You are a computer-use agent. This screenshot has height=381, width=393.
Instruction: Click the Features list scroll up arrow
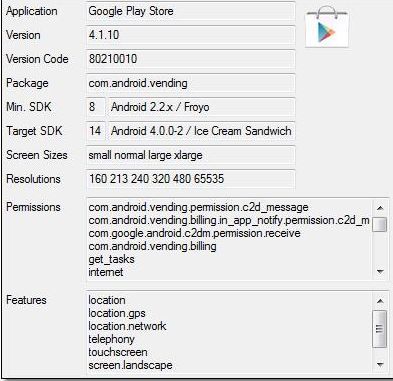coord(380,301)
